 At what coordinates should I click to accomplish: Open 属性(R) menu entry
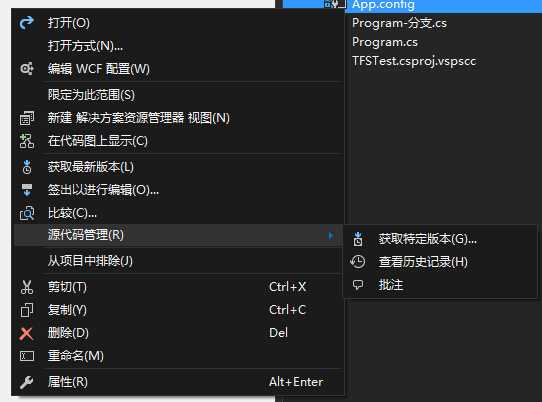click(178, 382)
